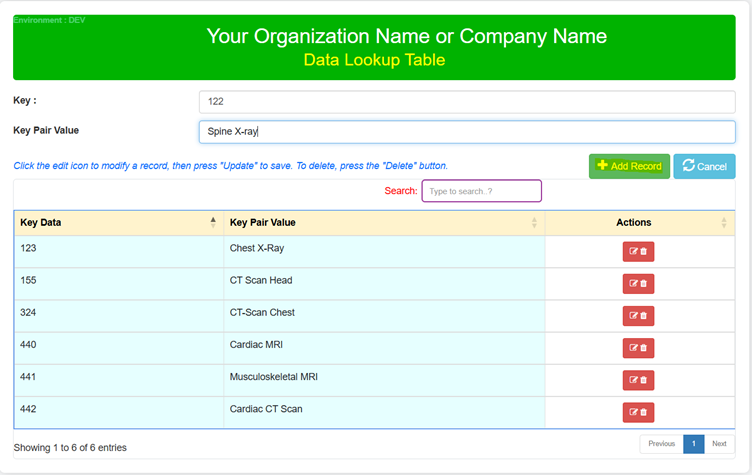Click the Cancel button
The height and width of the screenshot is (475, 752).
tap(704, 166)
